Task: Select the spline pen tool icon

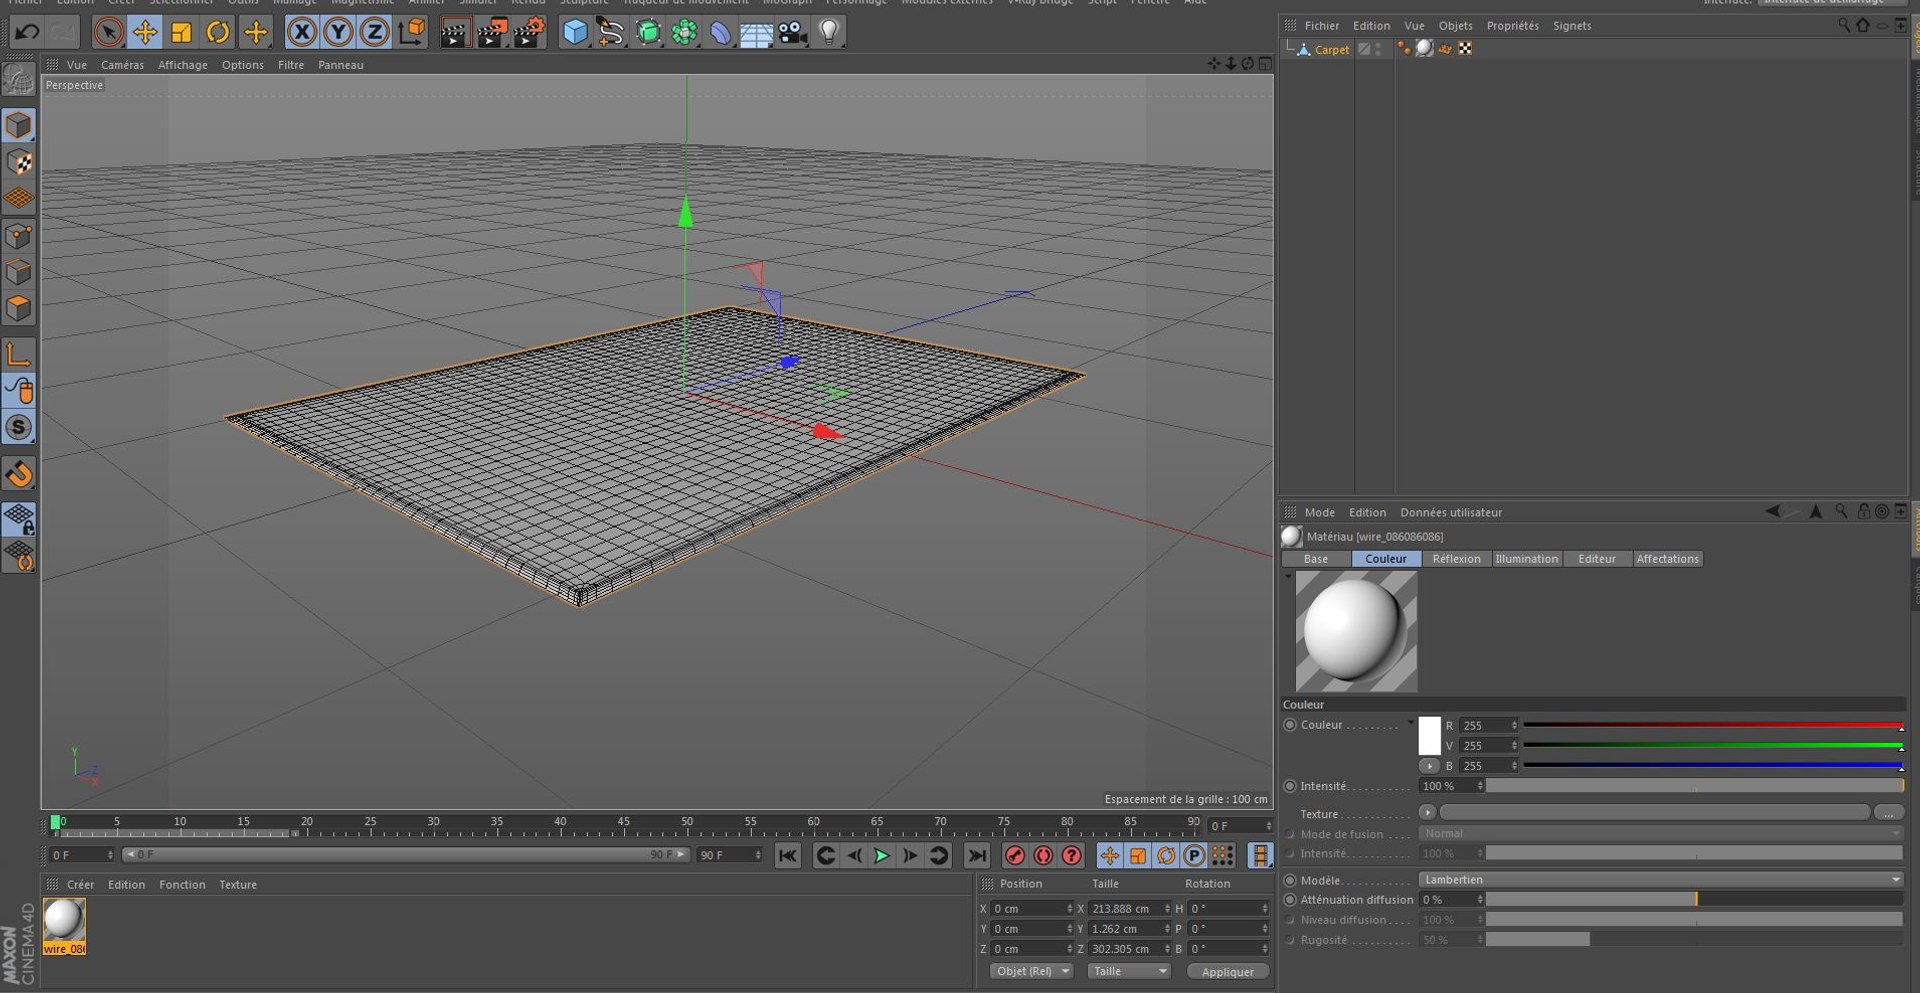Action: pyautogui.click(x=611, y=32)
